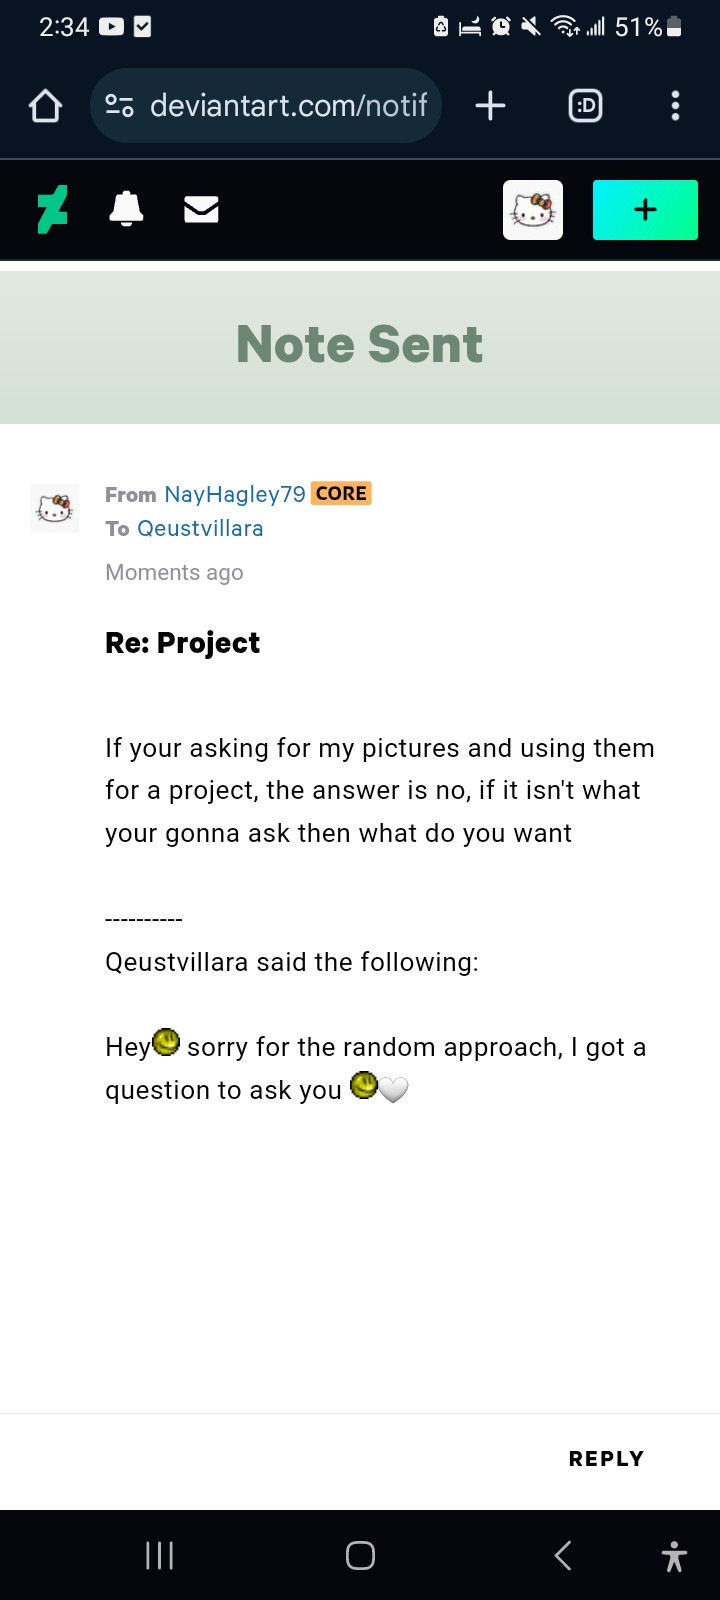
Task: Tap REPLY to respond to note
Action: click(x=606, y=1458)
